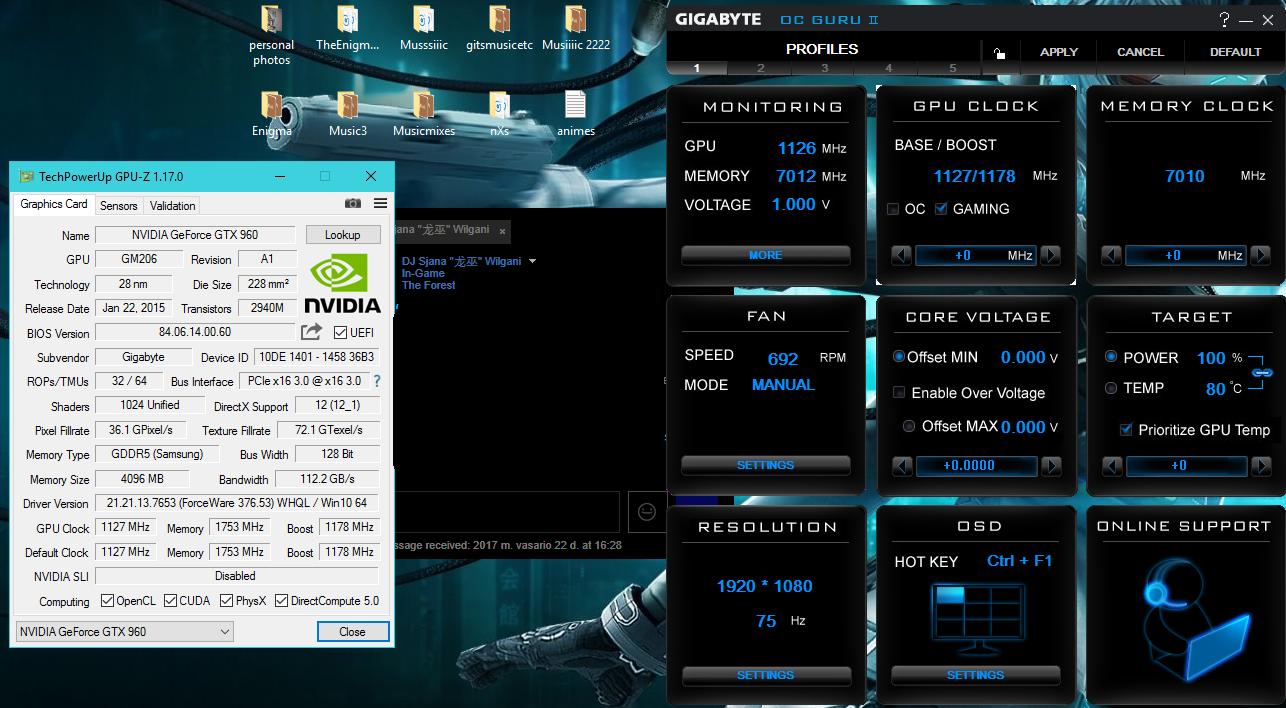Open the Fan SETTINGS button
The image size is (1286, 708).
(x=766, y=465)
